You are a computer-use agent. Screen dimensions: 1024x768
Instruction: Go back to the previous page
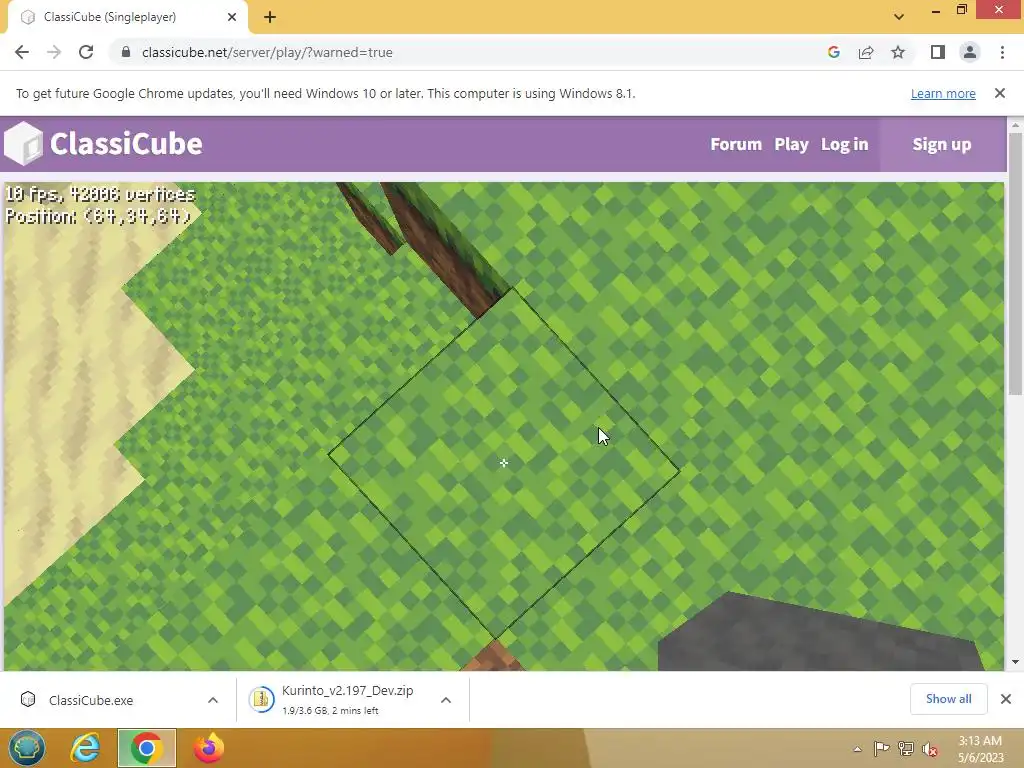coord(22,52)
